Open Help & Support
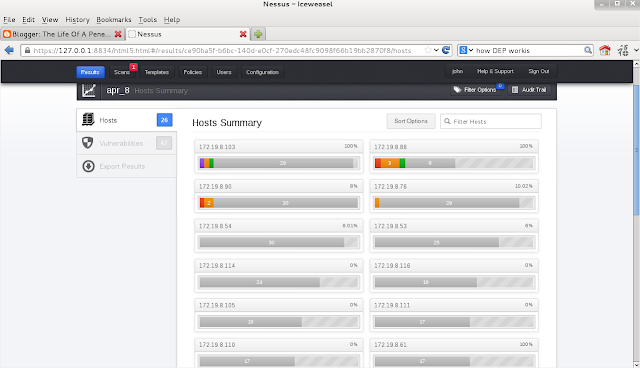 click(x=495, y=71)
